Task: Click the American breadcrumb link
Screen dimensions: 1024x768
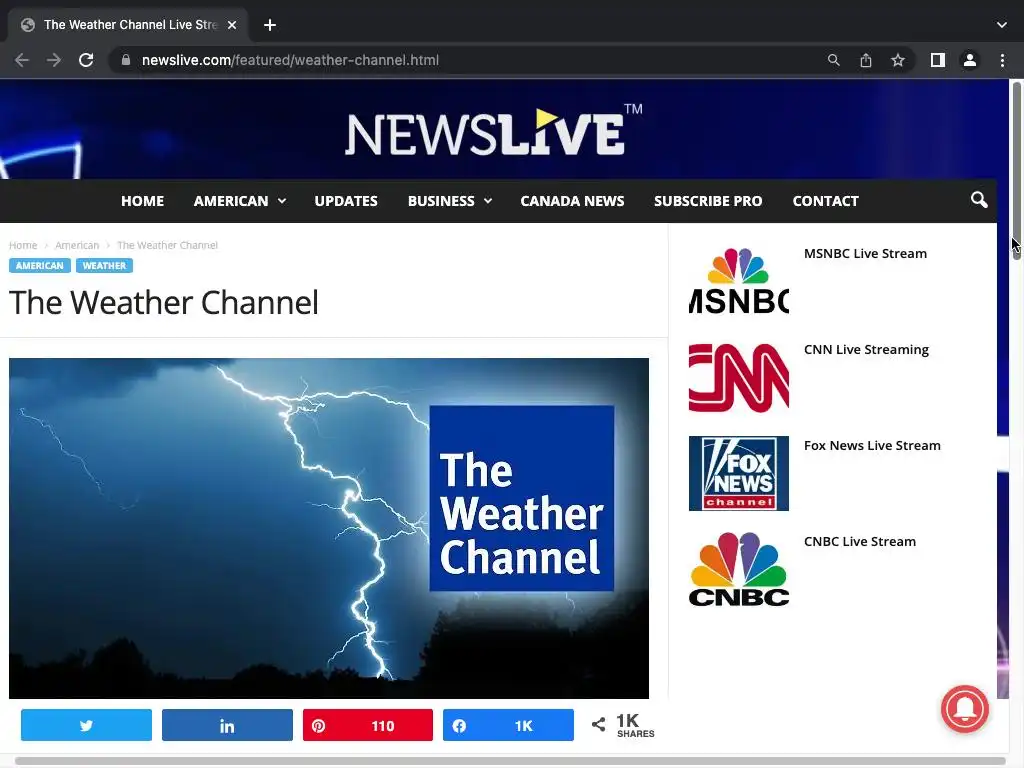Action: [x=77, y=245]
